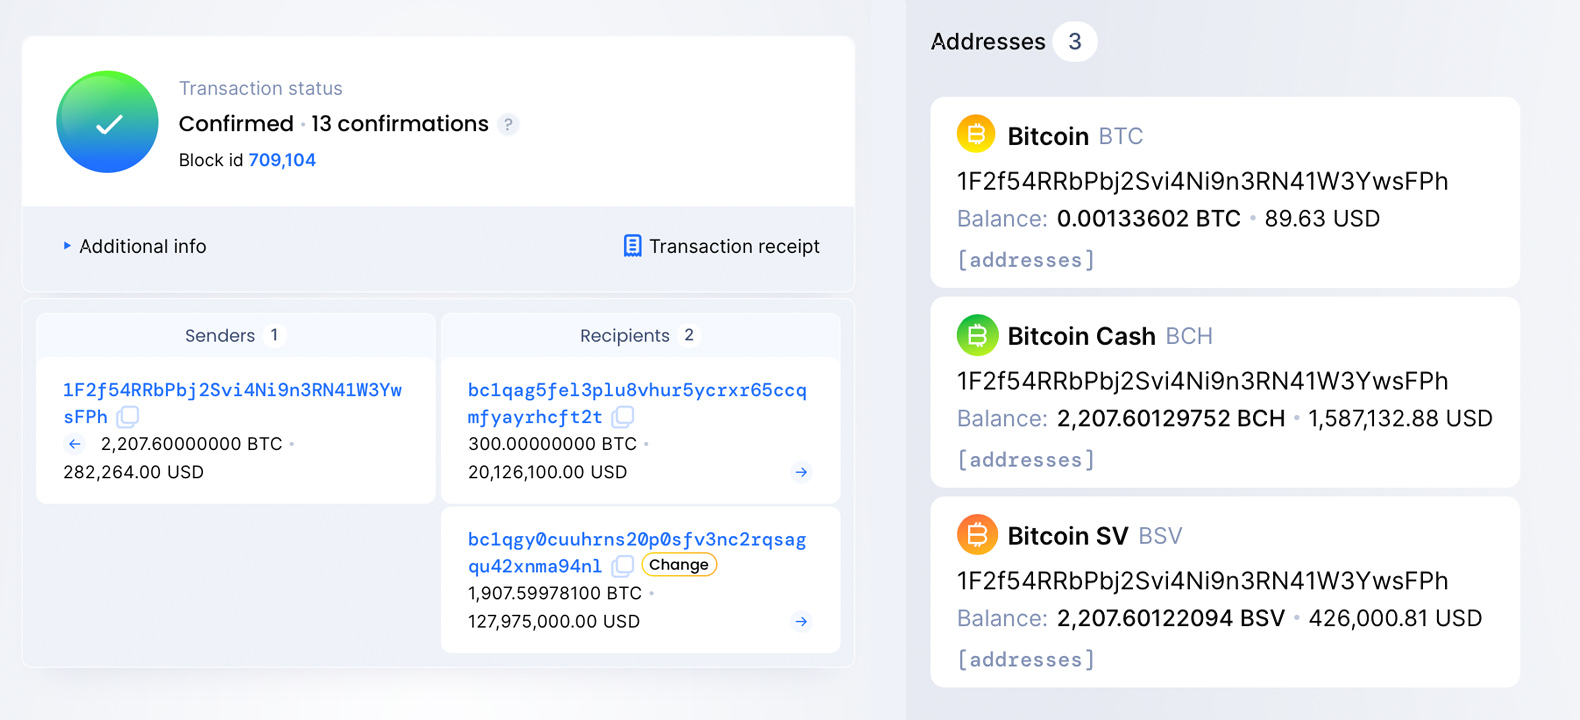Copy first recipient address bc1qag5 icon
The width and height of the screenshot is (1580, 720).
click(623, 417)
